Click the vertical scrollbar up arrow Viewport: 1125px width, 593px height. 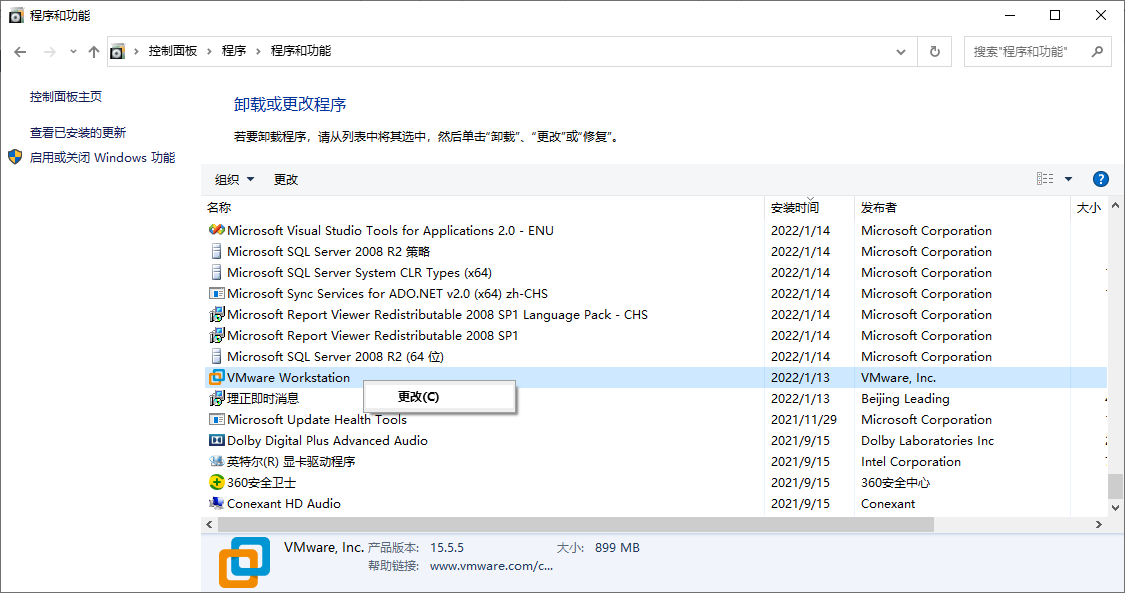pyautogui.click(x=1115, y=206)
